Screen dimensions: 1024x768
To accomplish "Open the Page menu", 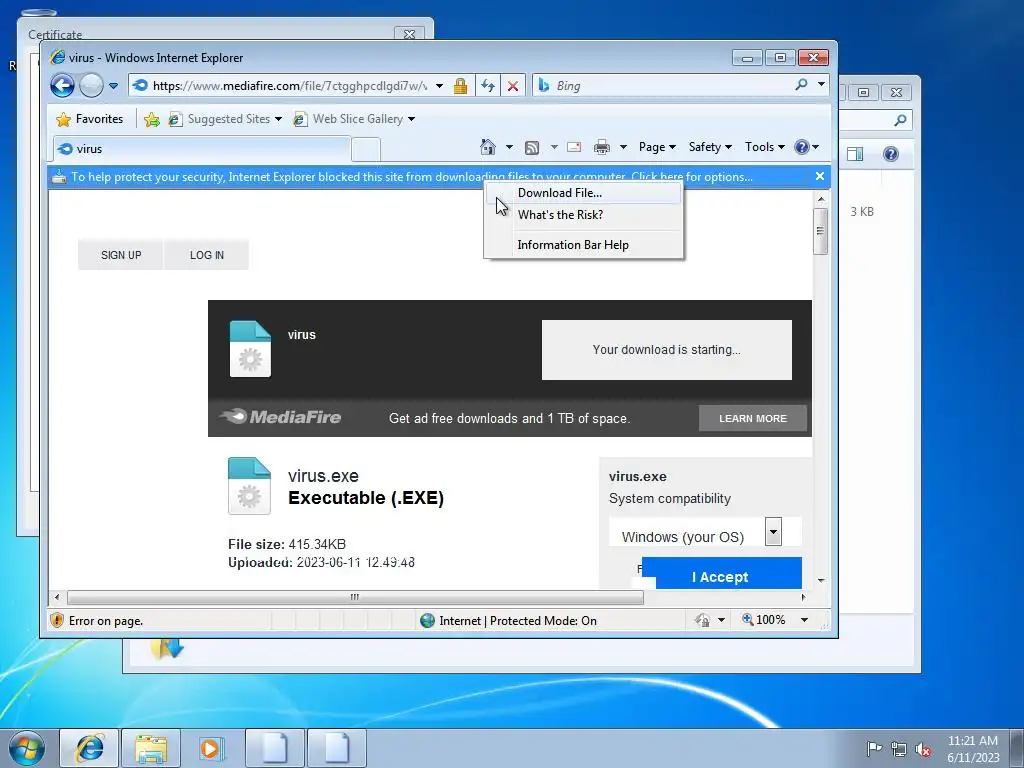I will coord(657,147).
